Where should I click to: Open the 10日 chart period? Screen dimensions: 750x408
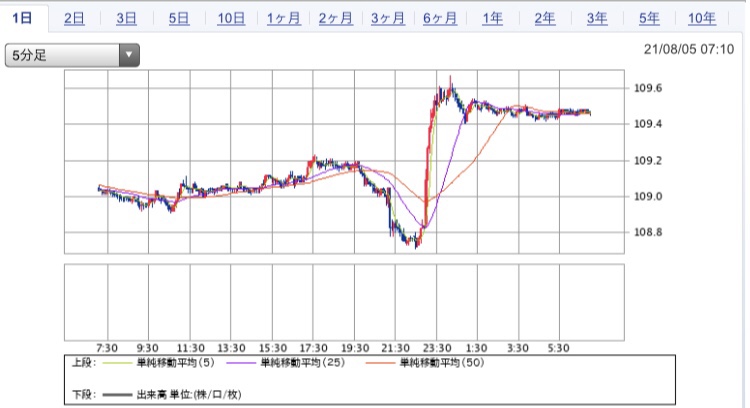231,19
